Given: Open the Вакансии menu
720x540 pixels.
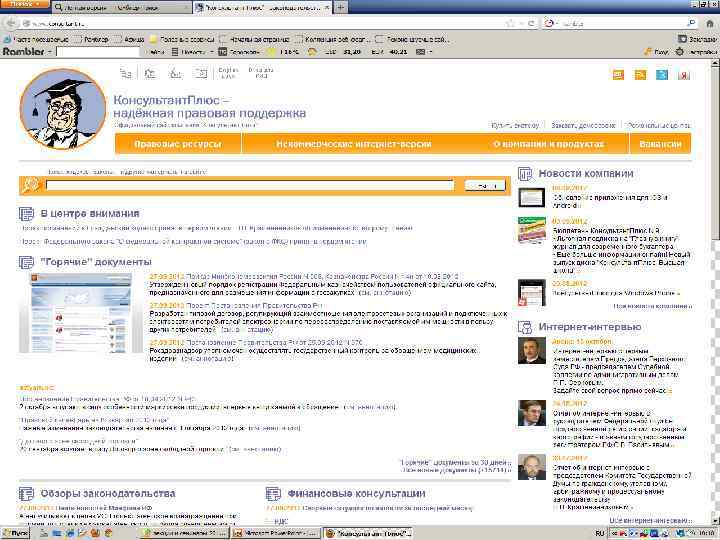Looking at the screenshot, I should click(660, 144).
